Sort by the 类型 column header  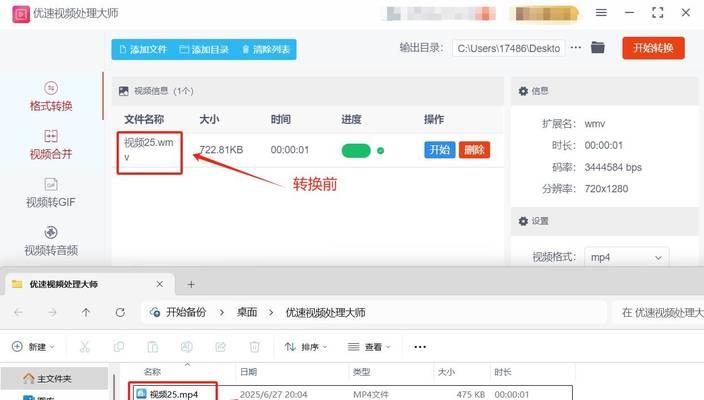[361, 372]
